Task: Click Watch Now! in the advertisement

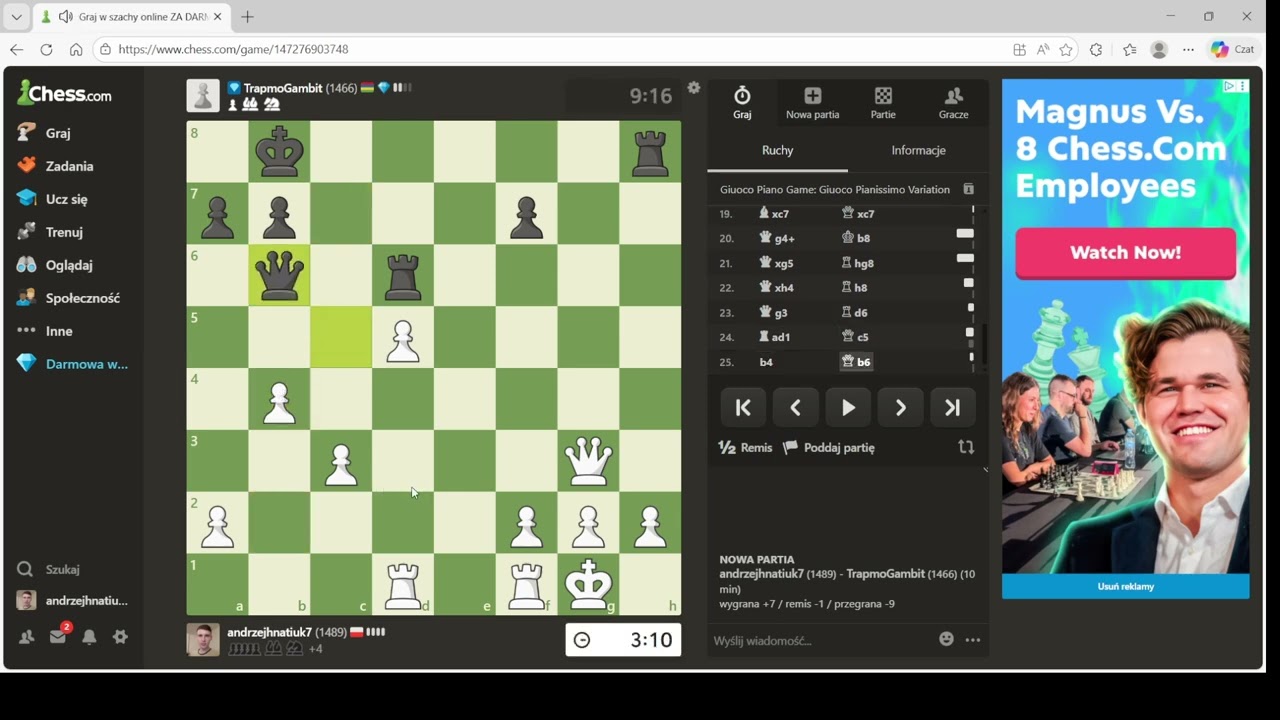Action: [x=1125, y=253]
